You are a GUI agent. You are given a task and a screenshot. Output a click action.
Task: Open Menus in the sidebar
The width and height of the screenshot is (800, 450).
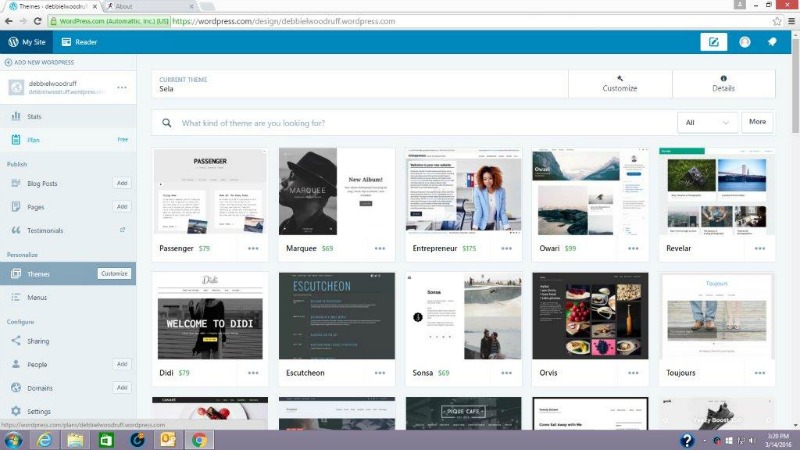[x=37, y=297]
